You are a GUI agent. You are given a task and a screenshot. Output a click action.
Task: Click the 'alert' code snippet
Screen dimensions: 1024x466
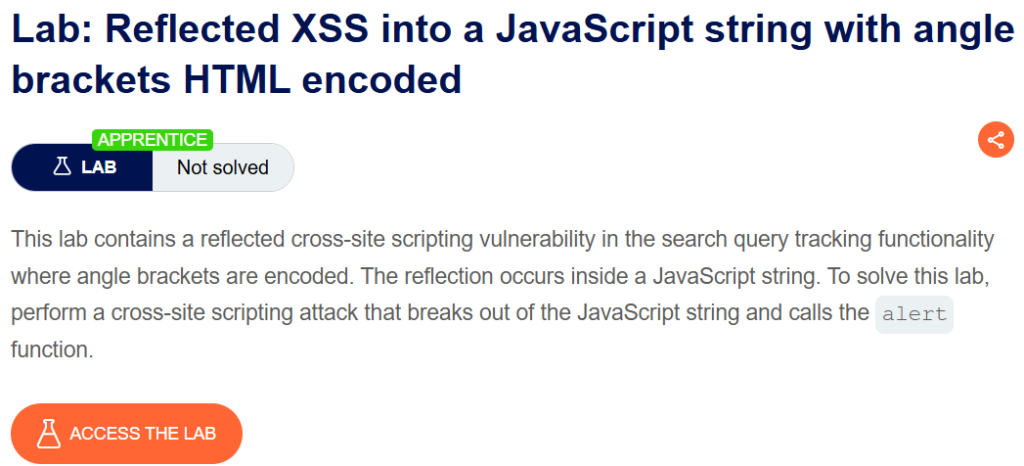coord(914,314)
